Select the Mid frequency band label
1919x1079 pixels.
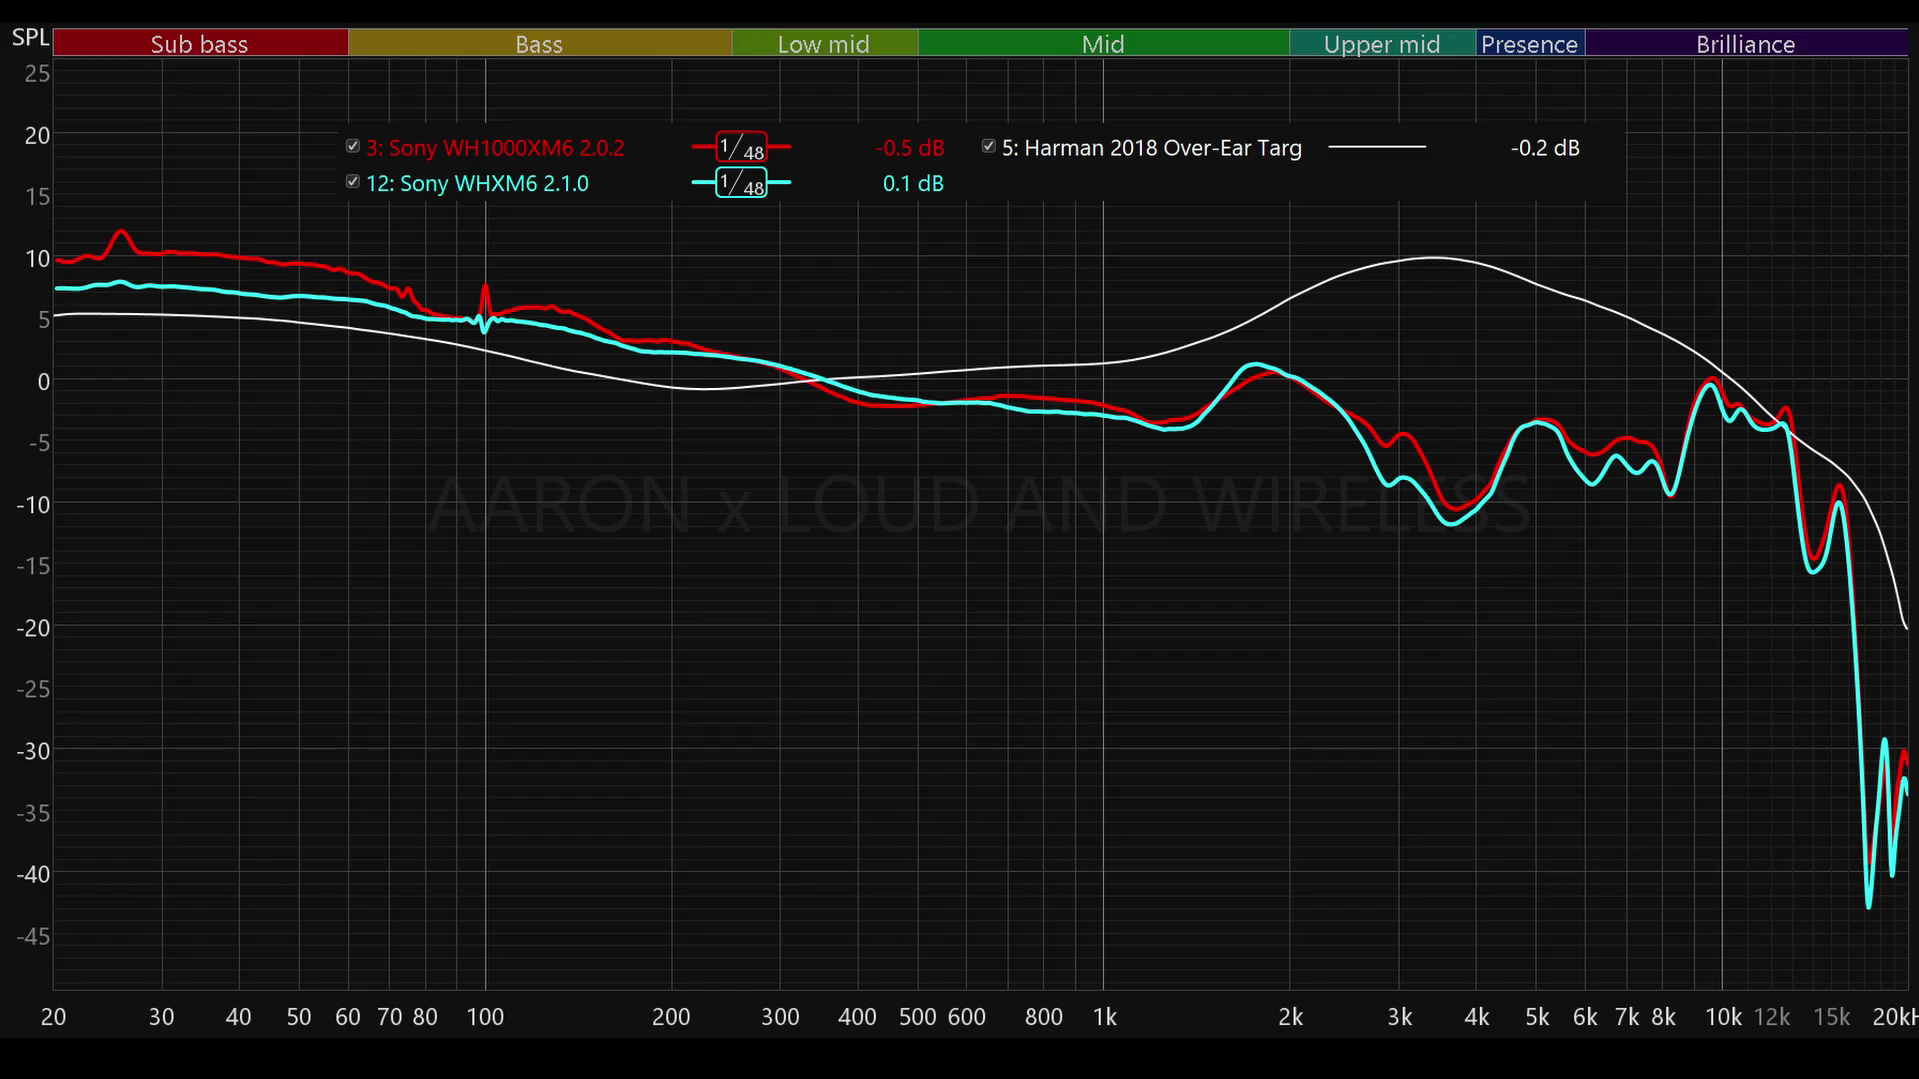coord(1103,44)
